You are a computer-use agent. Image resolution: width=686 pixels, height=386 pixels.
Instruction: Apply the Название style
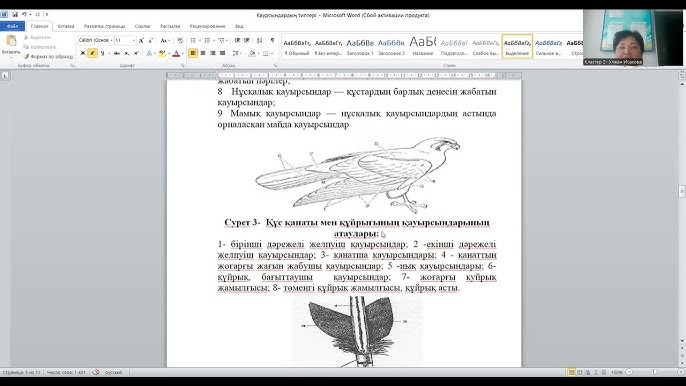tap(423, 47)
